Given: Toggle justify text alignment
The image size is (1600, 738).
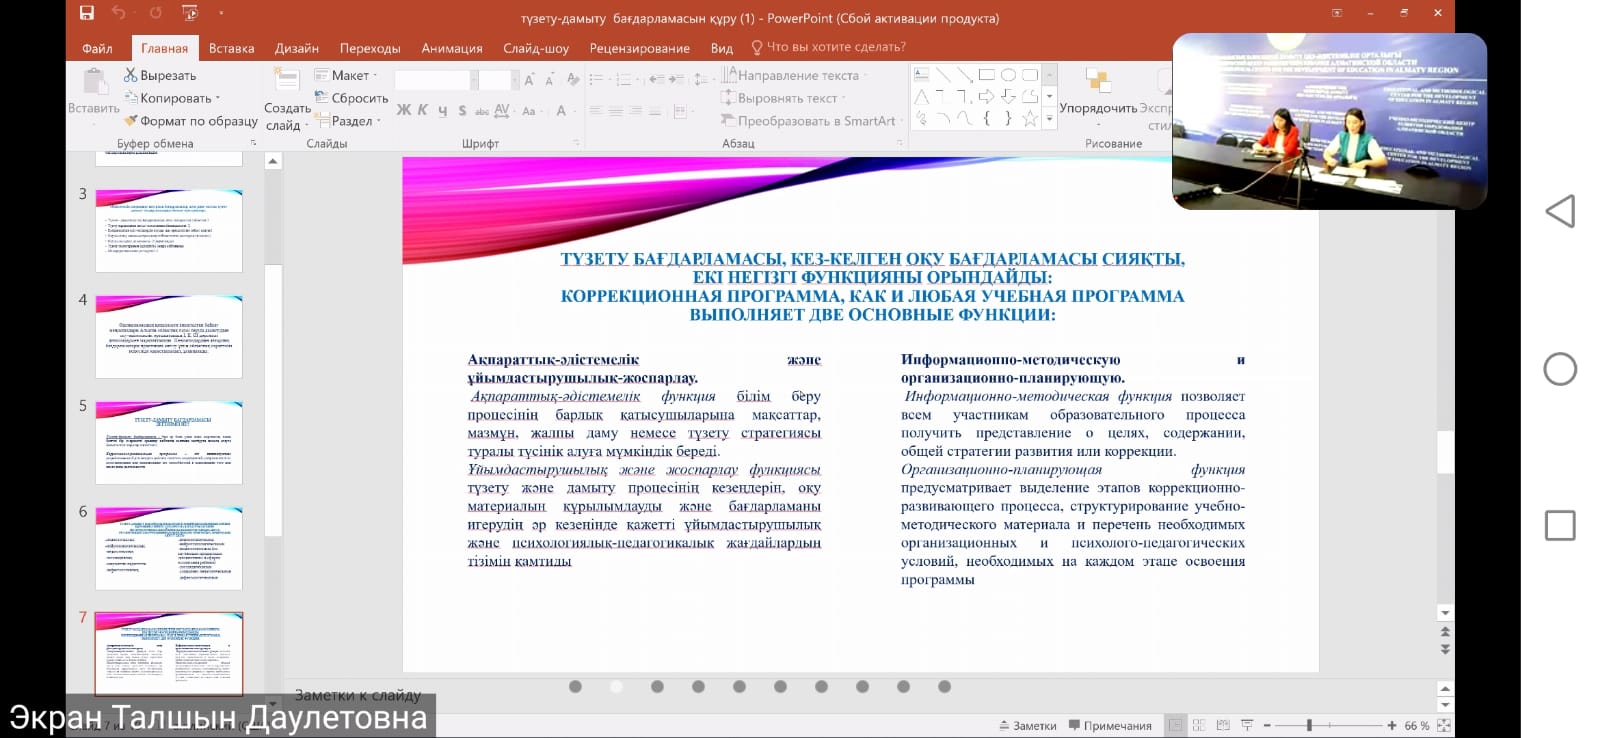Looking at the screenshot, I should tap(655, 111).
